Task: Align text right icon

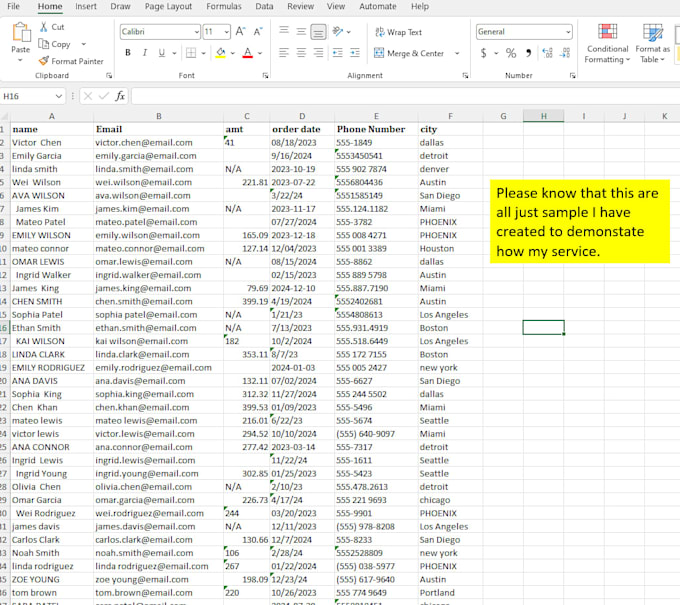Action: click(x=318, y=53)
